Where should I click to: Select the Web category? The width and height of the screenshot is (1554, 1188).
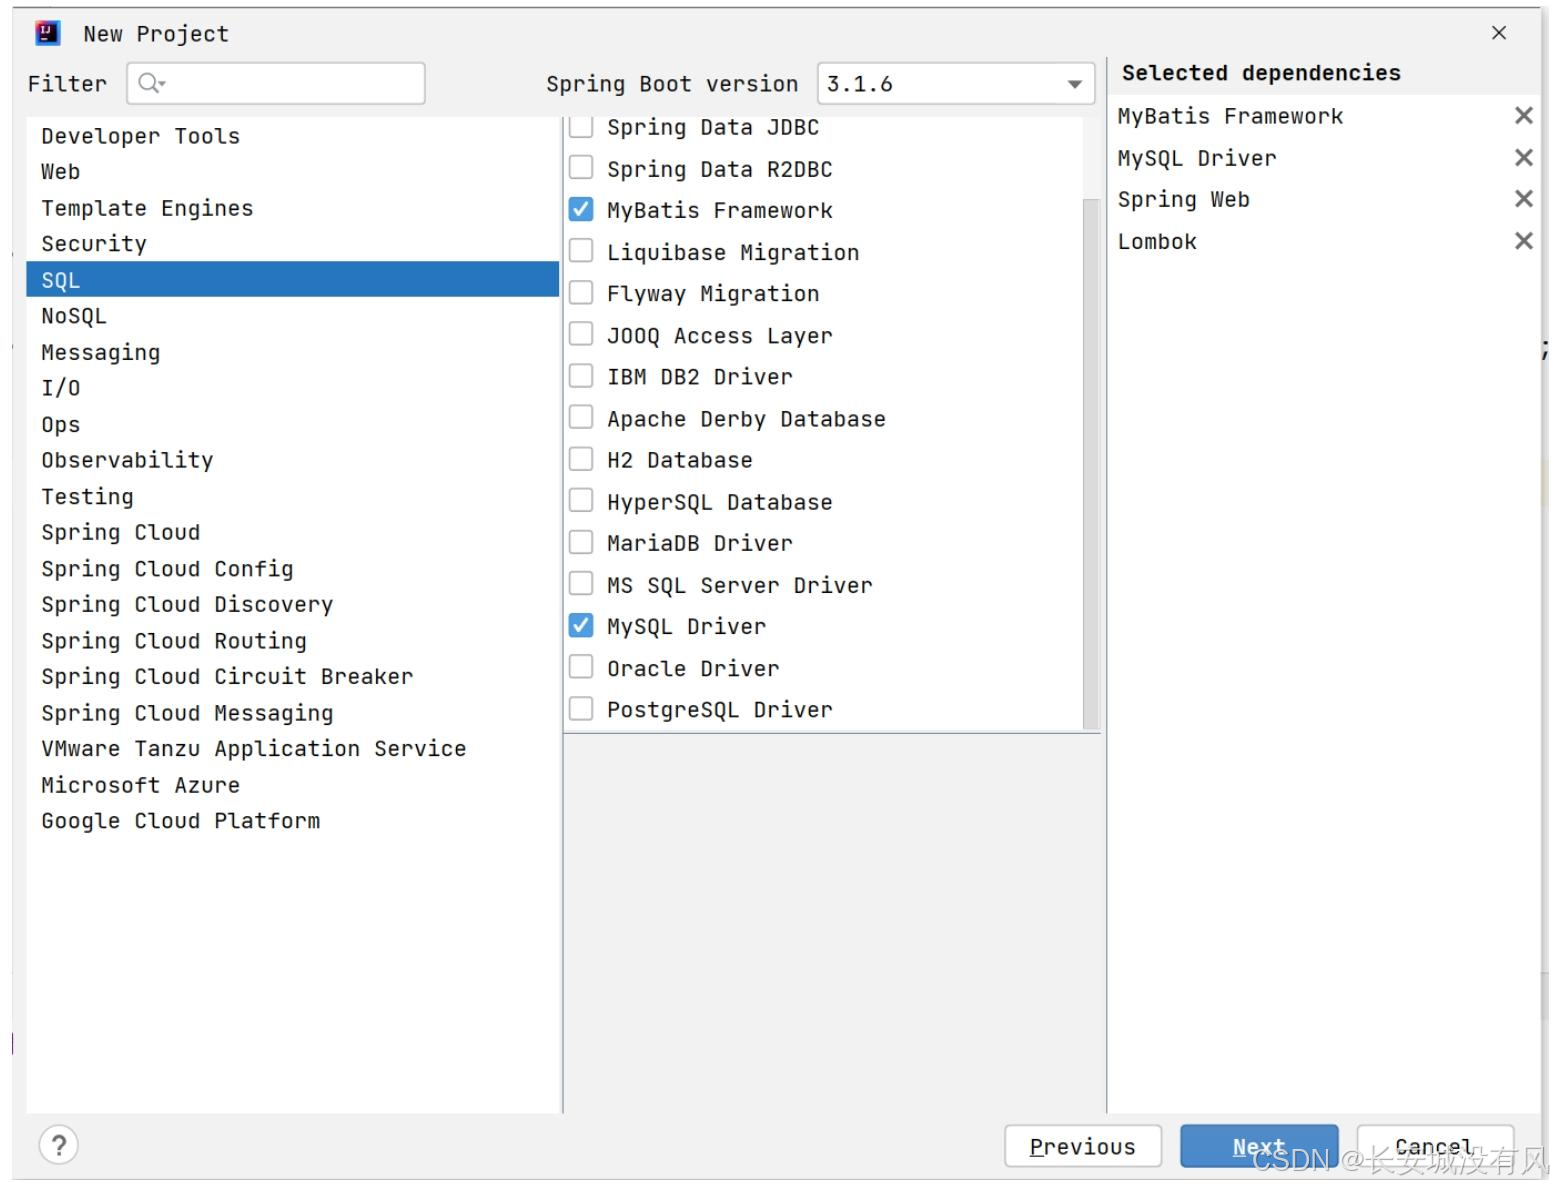point(292,172)
